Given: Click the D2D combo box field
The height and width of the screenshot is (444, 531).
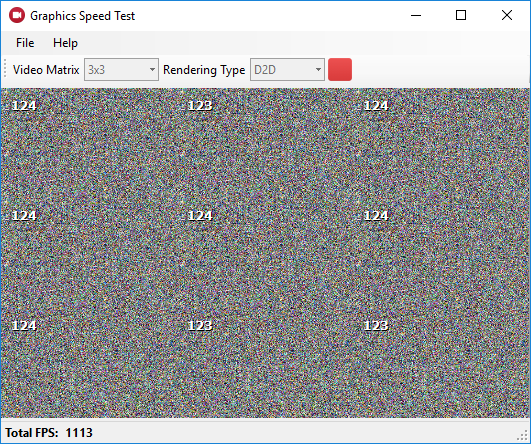Looking at the screenshot, I should coord(287,69).
